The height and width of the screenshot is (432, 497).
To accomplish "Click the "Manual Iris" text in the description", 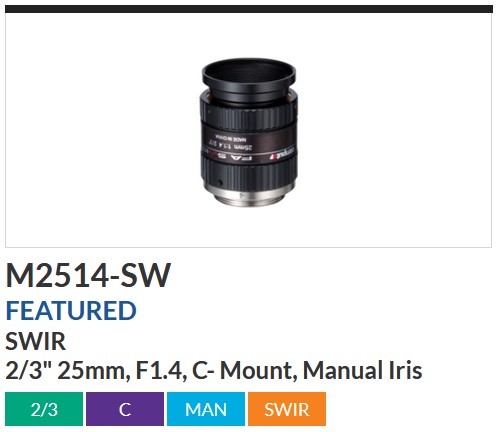I will 362,370.
